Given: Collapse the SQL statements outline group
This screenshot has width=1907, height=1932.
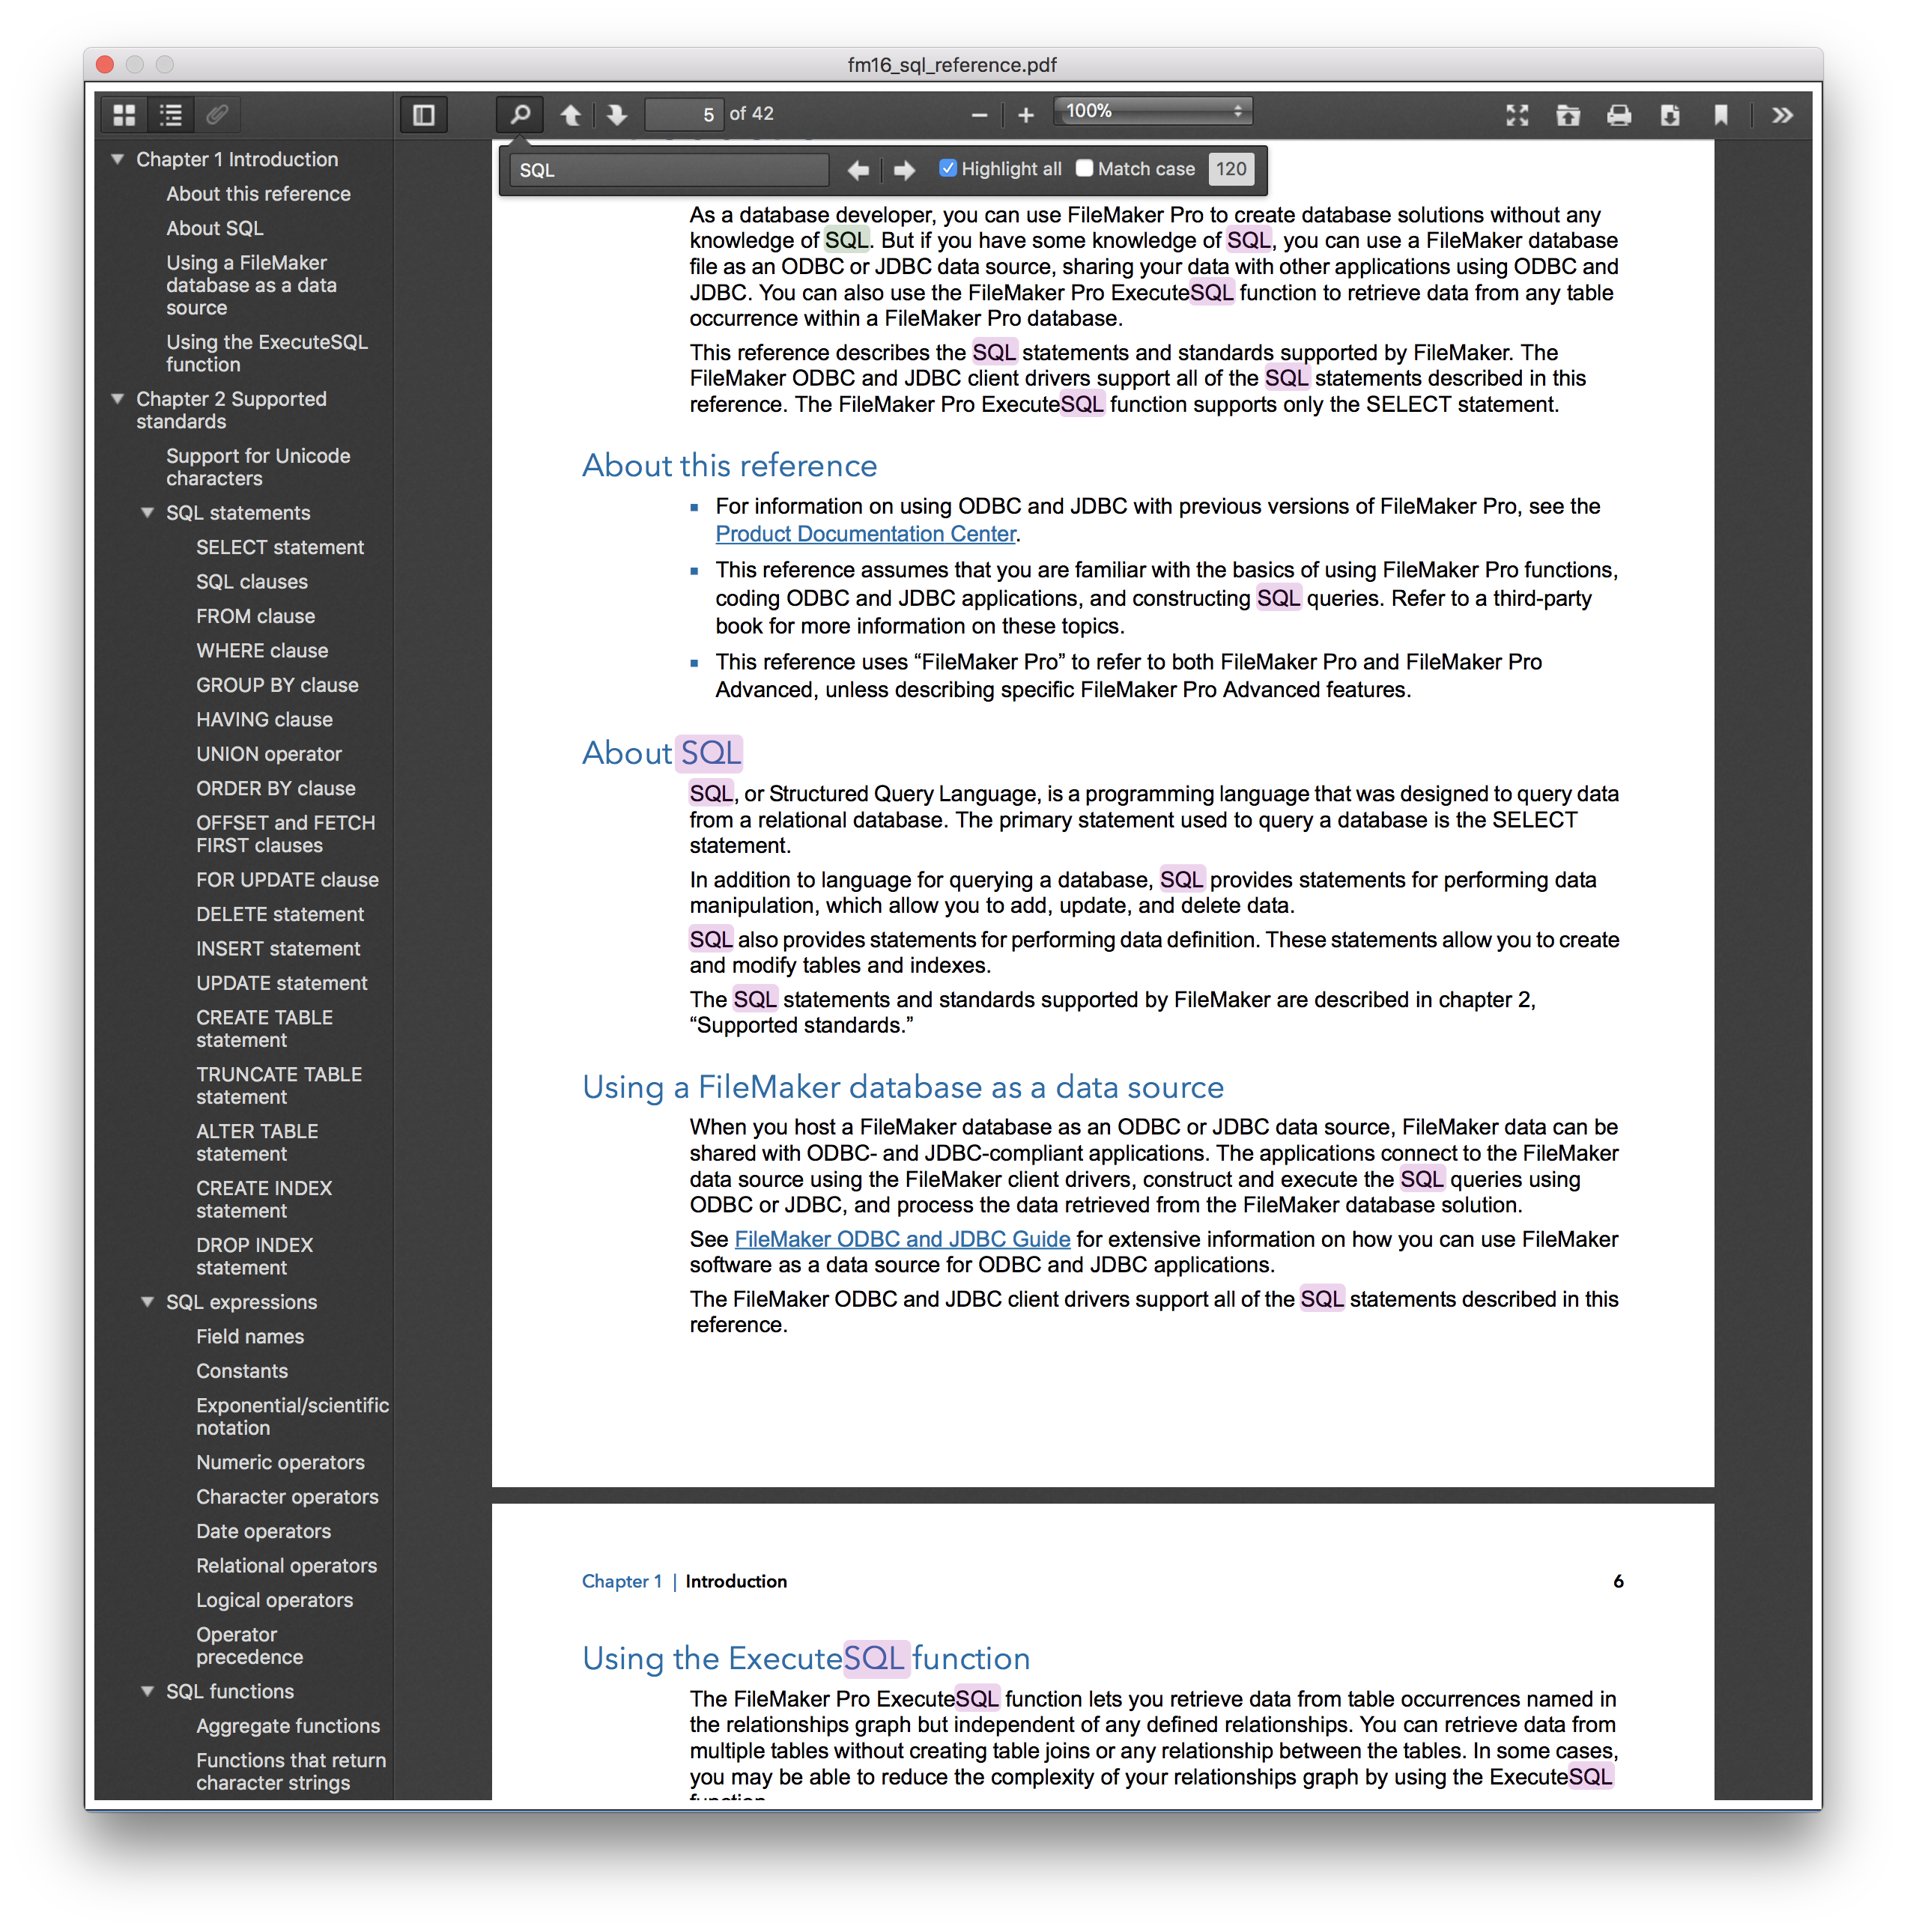Looking at the screenshot, I should pyautogui.click(x=148, y=513).
